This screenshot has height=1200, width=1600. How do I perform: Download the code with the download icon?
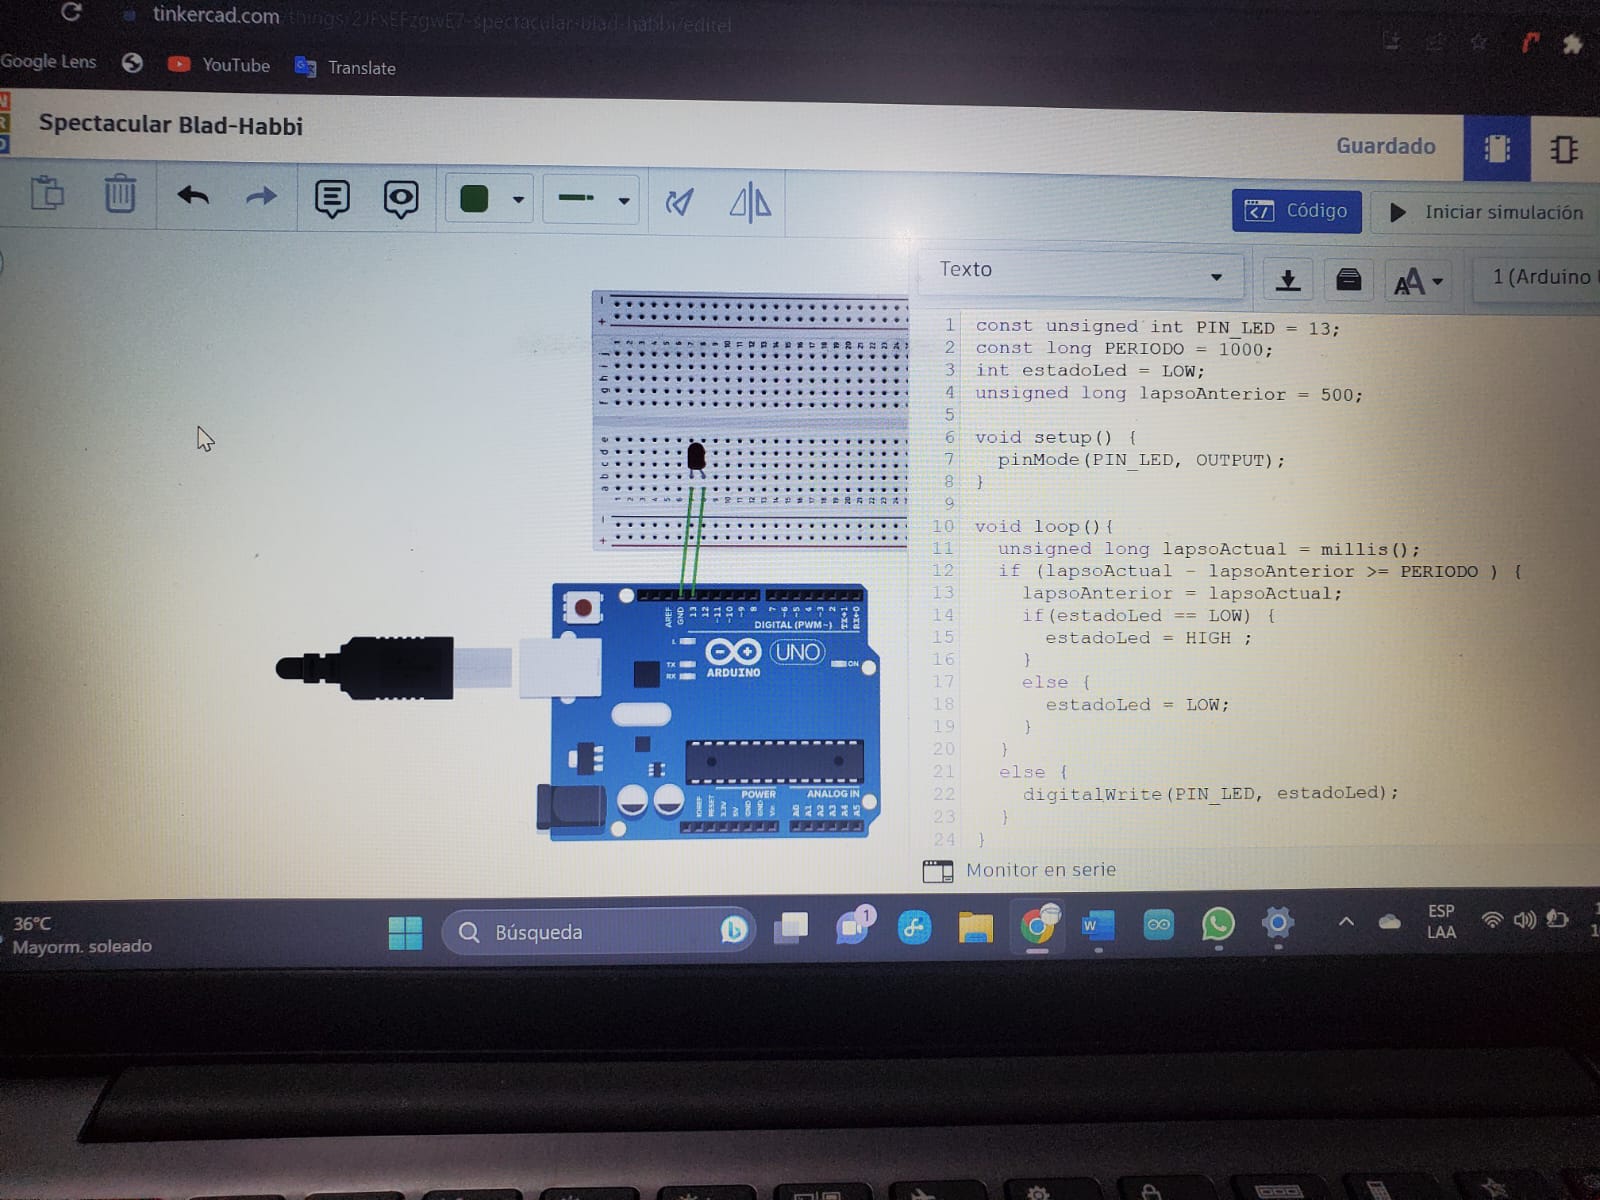1288,280
